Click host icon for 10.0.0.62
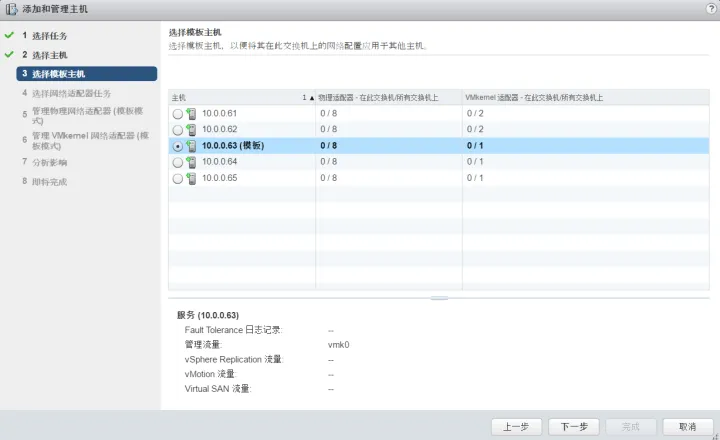Viewport: 720px width, 440px height. (191, 130)
